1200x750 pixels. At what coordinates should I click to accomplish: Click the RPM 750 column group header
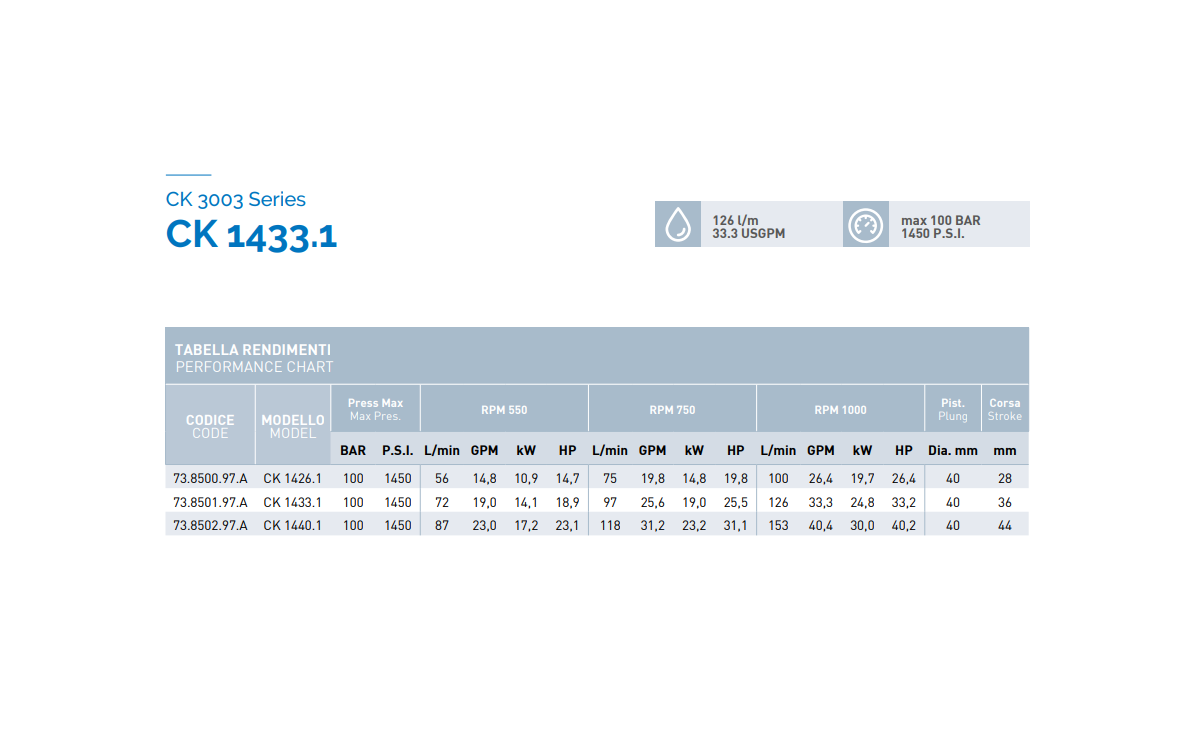click(672, 410)
